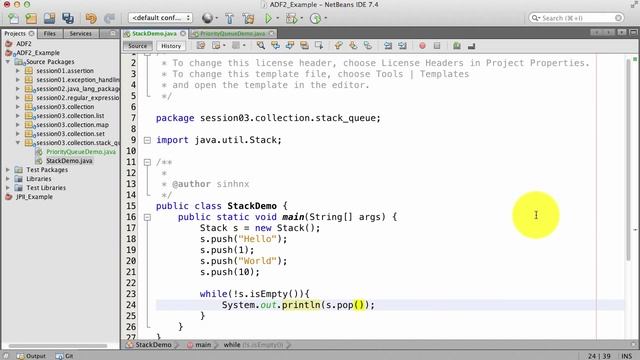Open dropdown arrow beside Run icon
The height and width of the screenshot is (360, 640).
click(x=278, y=18)
